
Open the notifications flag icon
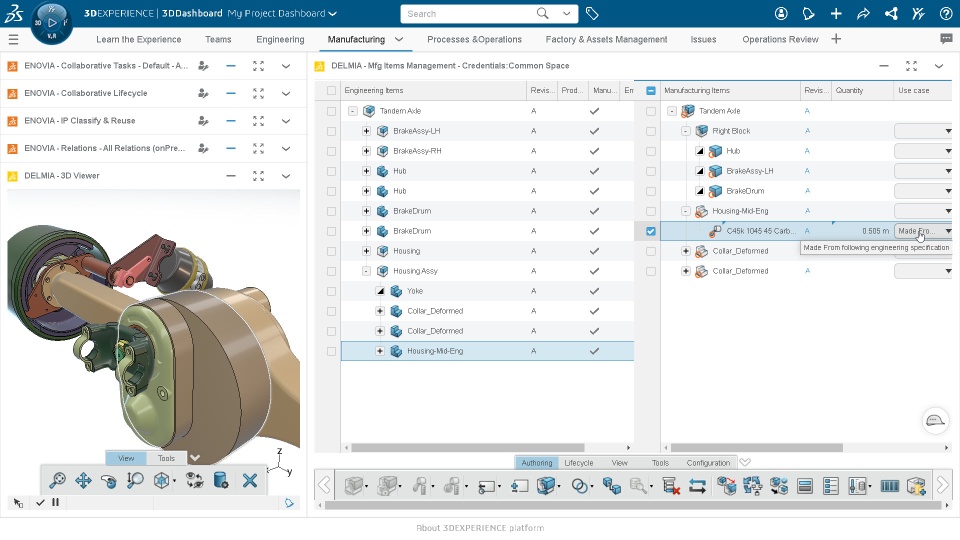click(808, 13)
